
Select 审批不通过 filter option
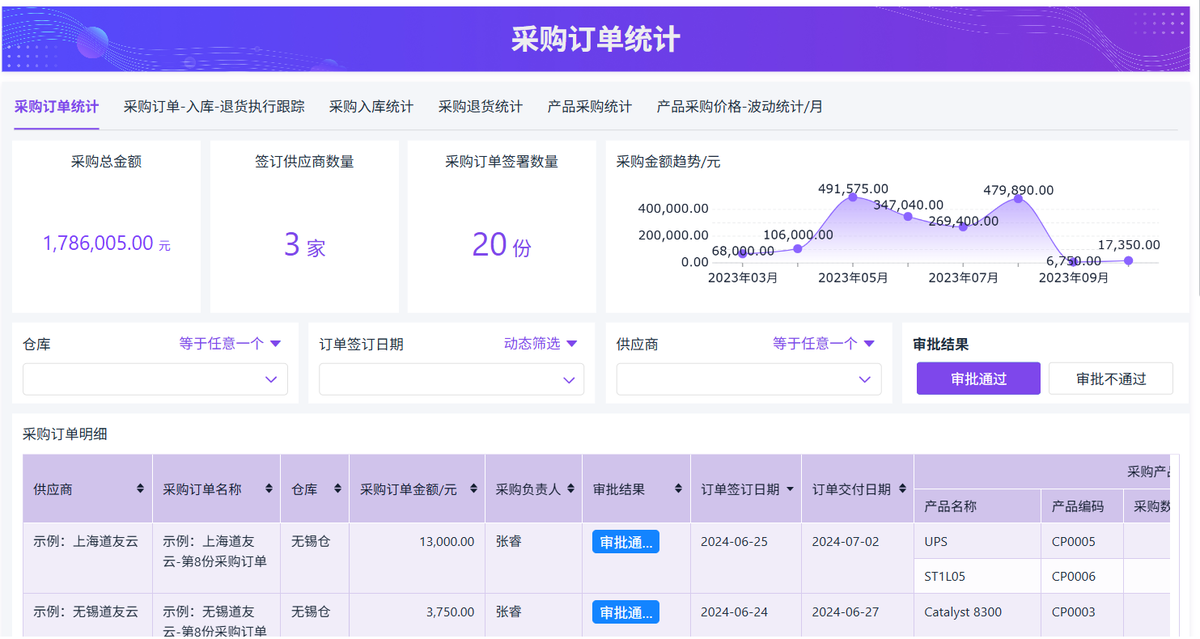[x=1110, y=379]
